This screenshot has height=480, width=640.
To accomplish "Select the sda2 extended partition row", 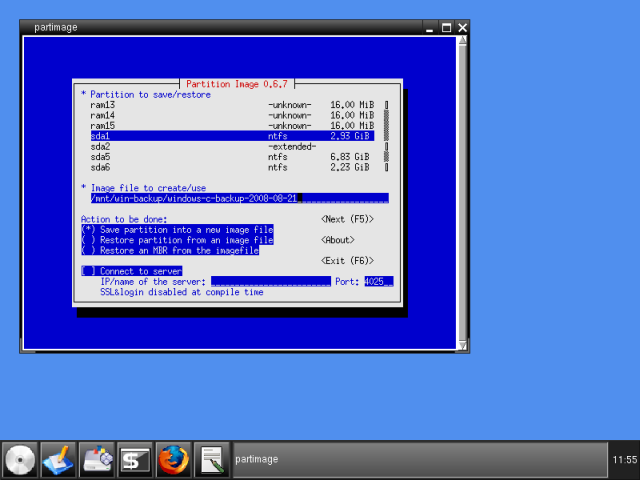I will coord(232,147).
